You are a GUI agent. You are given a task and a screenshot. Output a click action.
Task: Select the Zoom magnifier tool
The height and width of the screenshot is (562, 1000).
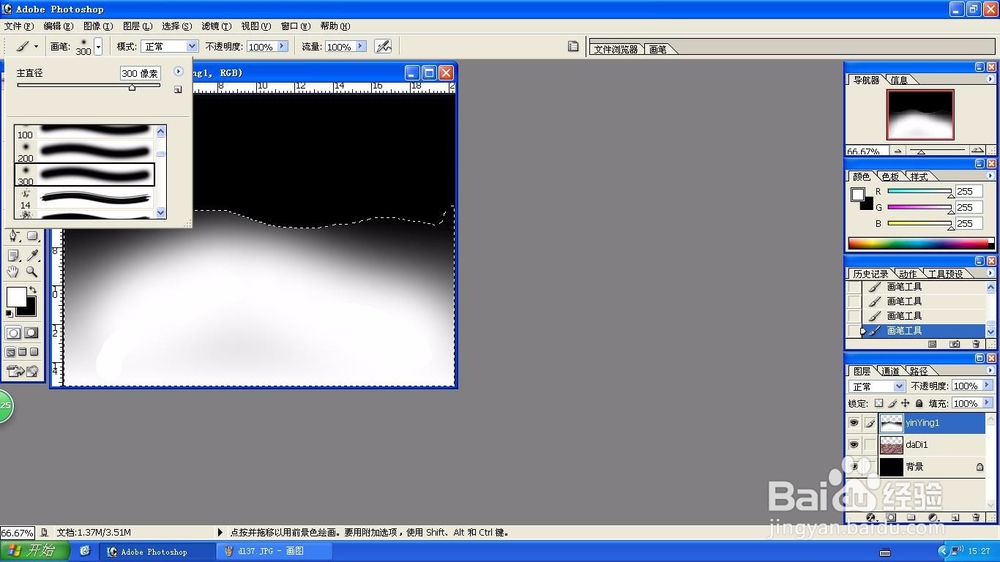33,272
